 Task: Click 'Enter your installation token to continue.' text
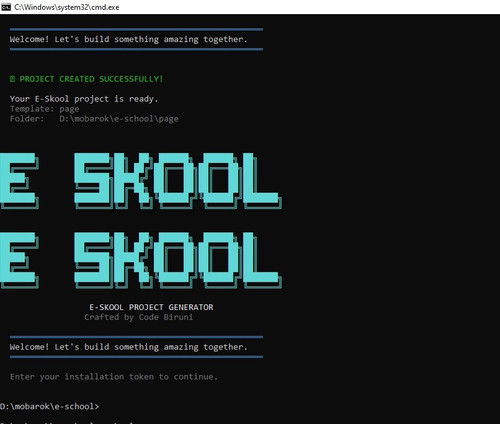114,377
